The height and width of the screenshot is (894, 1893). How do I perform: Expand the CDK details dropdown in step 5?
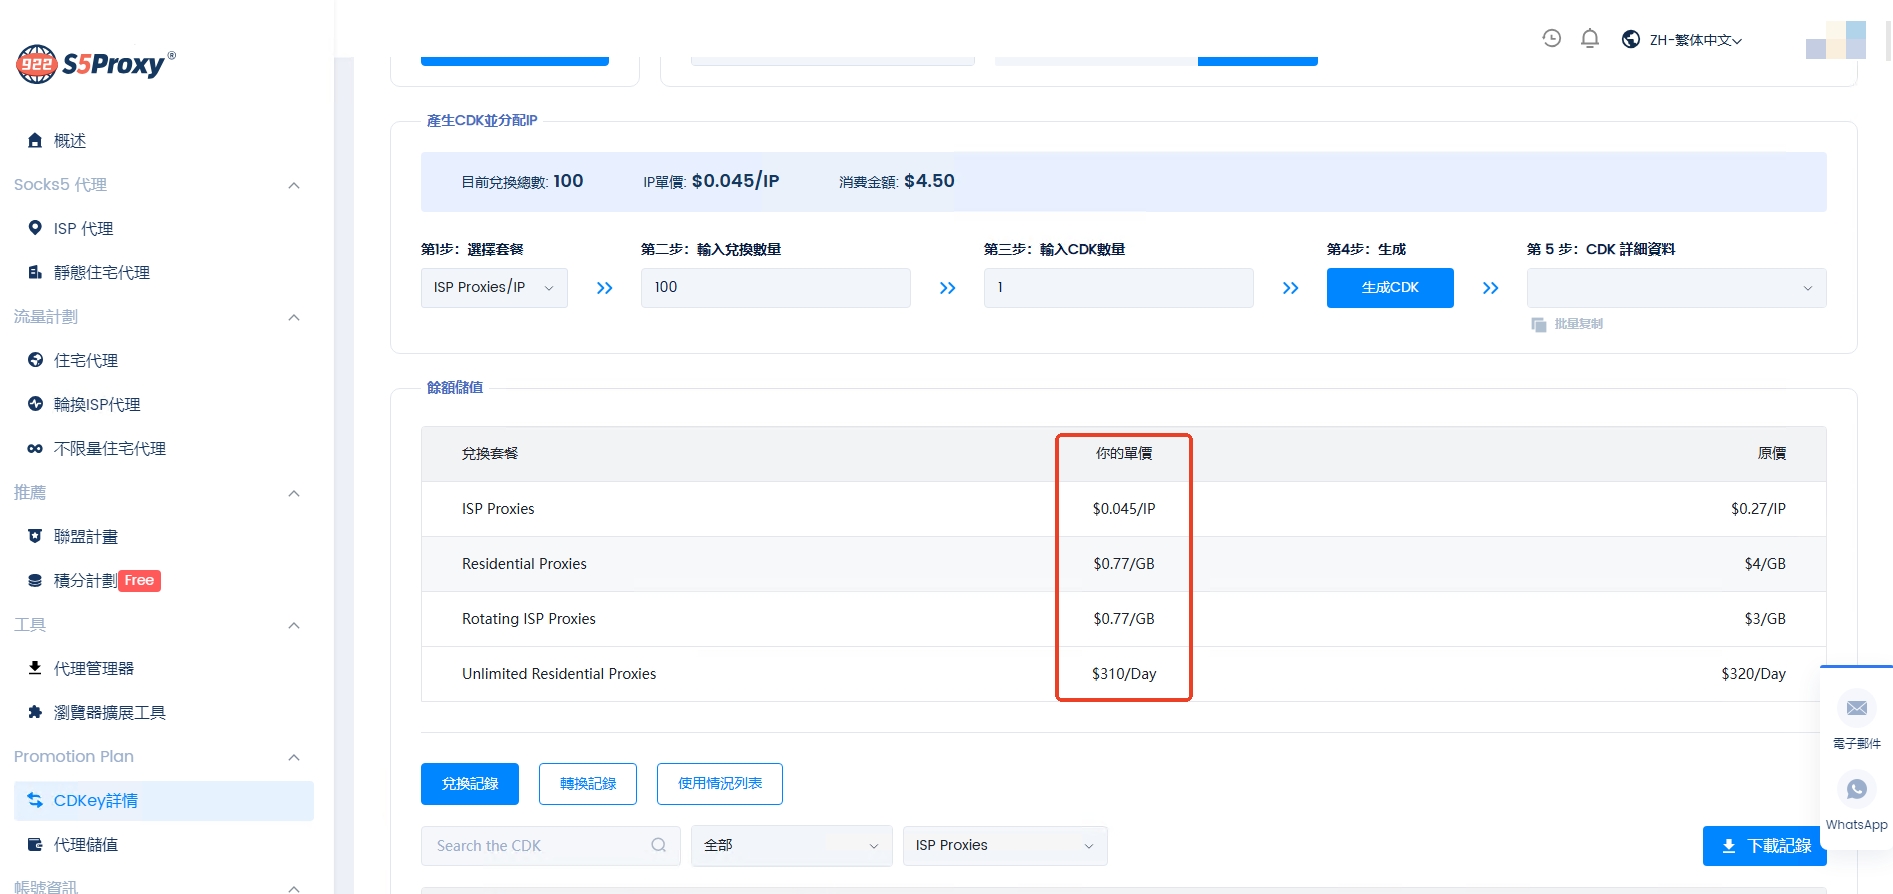[x=1676, y=288]
